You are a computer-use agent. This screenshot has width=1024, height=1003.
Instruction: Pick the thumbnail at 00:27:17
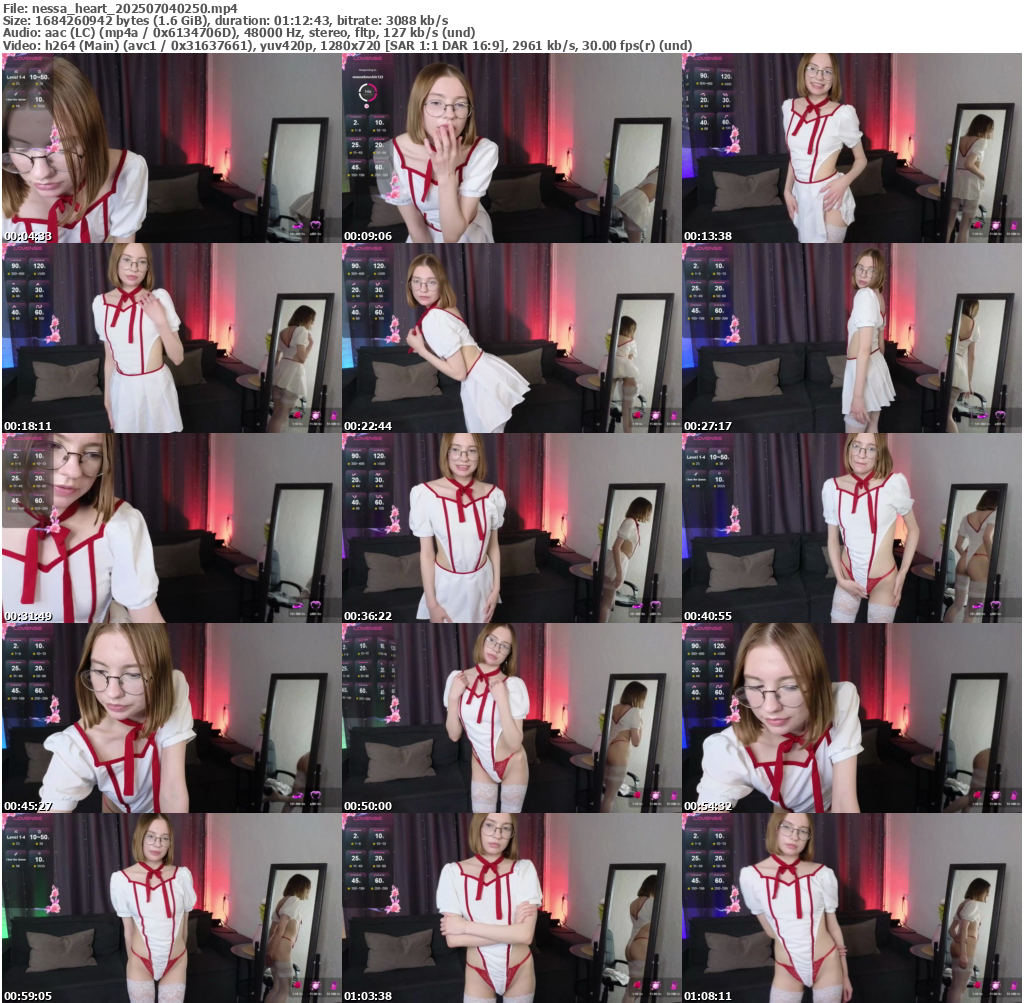coord(852,338)
